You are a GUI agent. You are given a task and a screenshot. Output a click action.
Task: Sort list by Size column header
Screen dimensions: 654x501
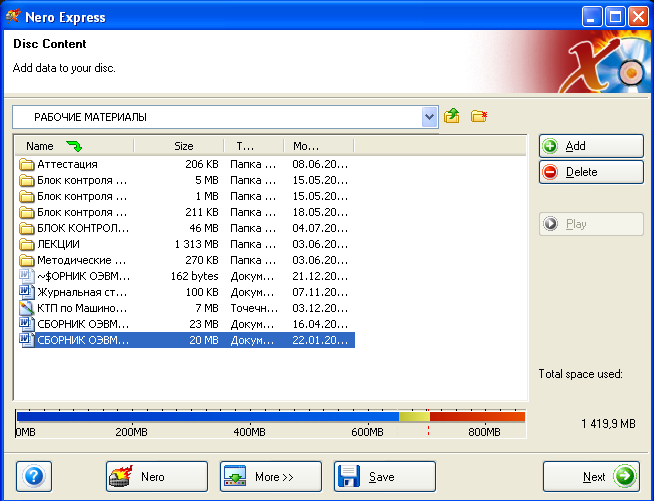179,146
